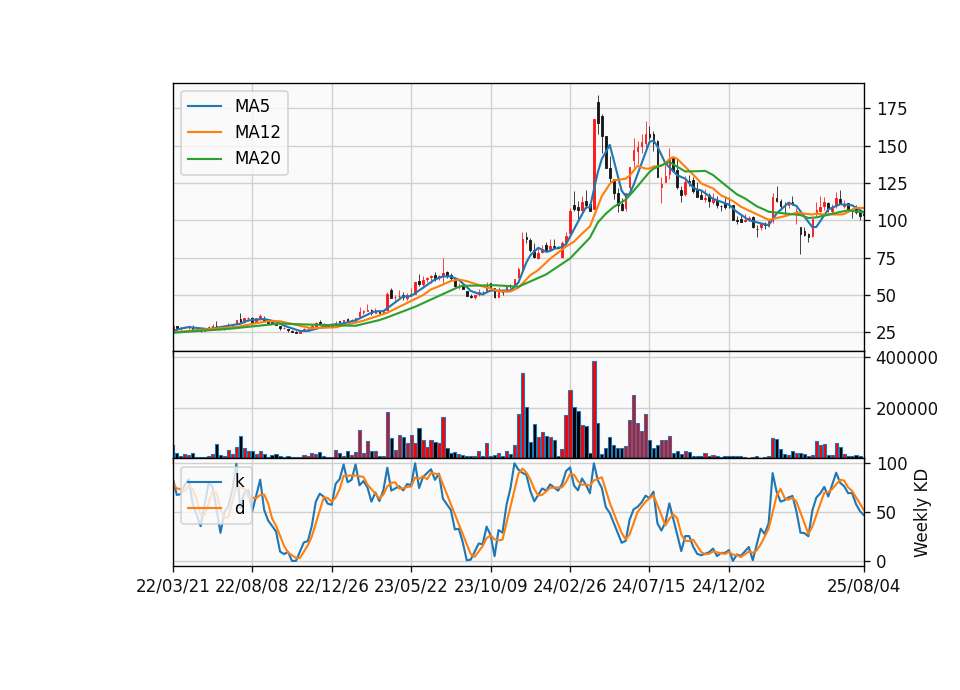Screen dimensions: 960x690
Task: Click the 23/05/22 date tick label
Action: coord(411,586)
